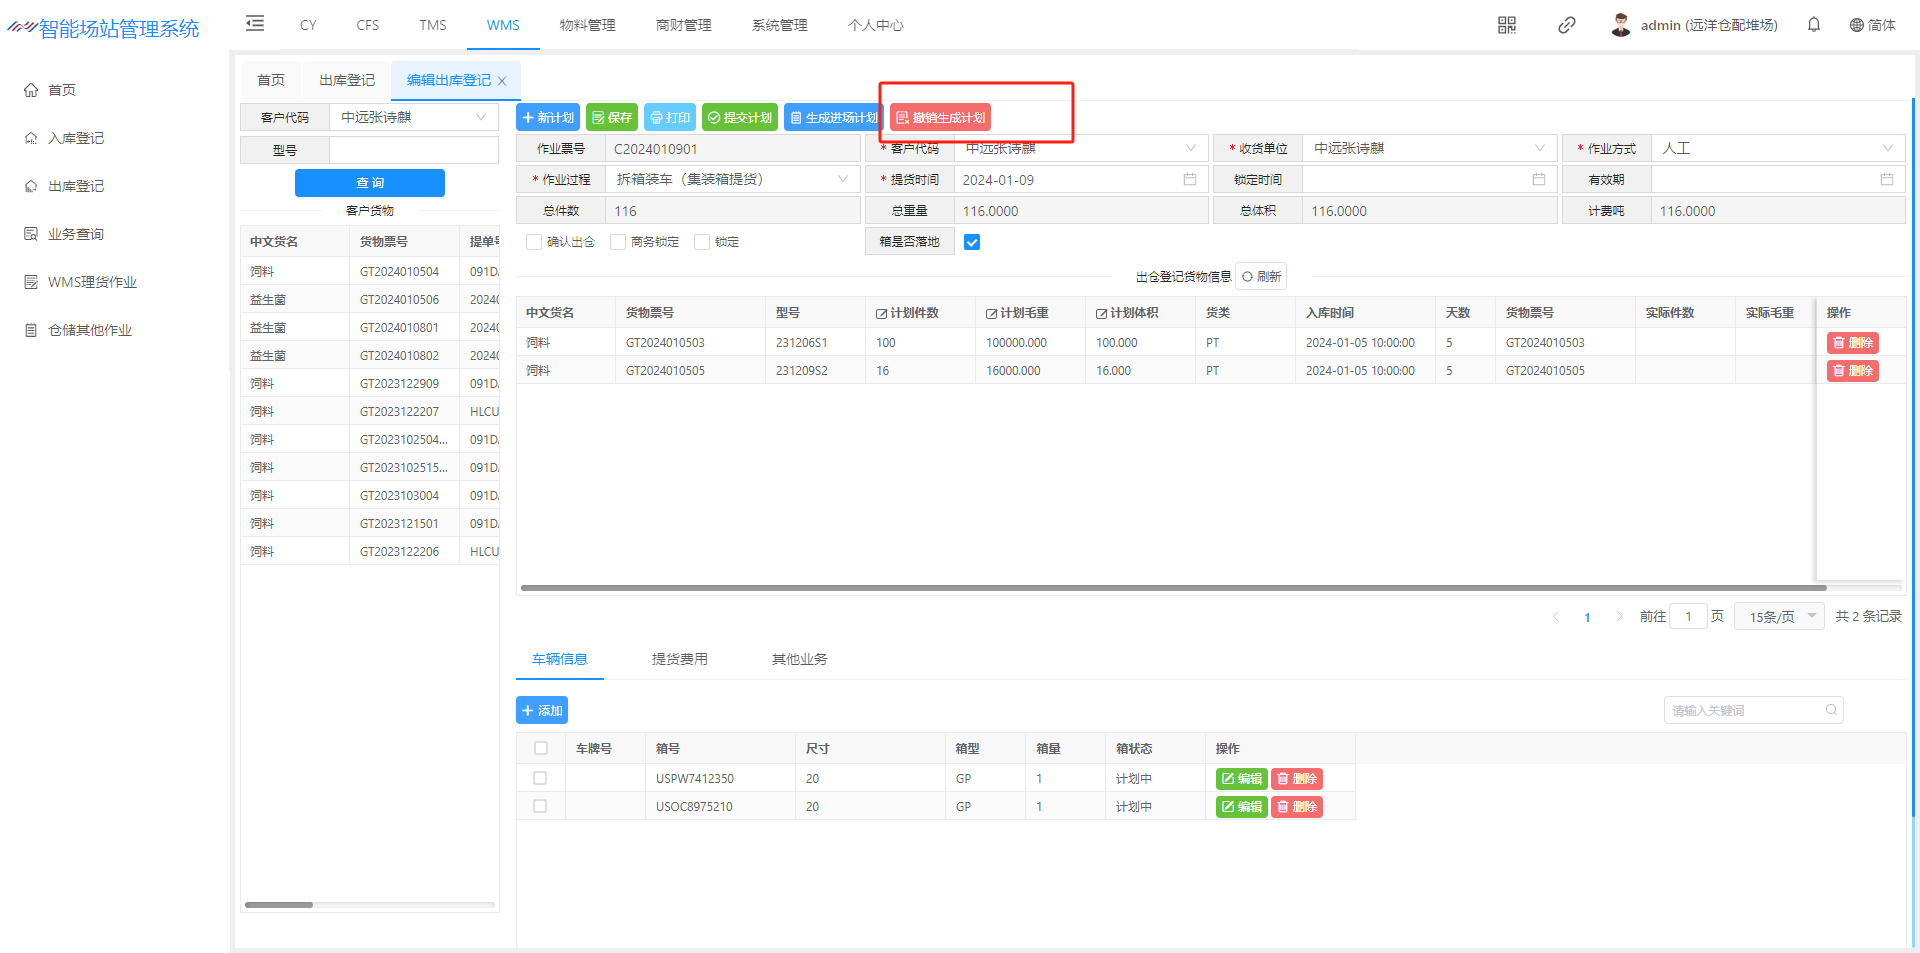
Task: Switch to the 提货费用 tab
Action: point(679,659)
